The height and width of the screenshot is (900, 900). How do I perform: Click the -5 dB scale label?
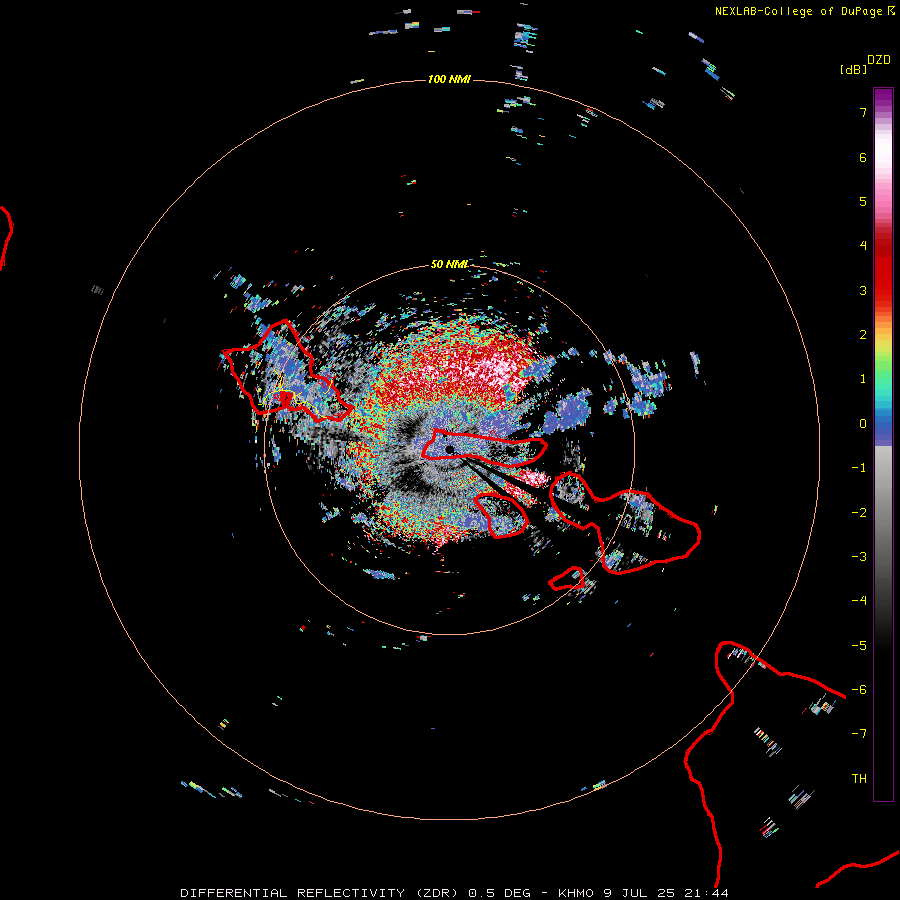pyautogui.click(x=859, y=646)
